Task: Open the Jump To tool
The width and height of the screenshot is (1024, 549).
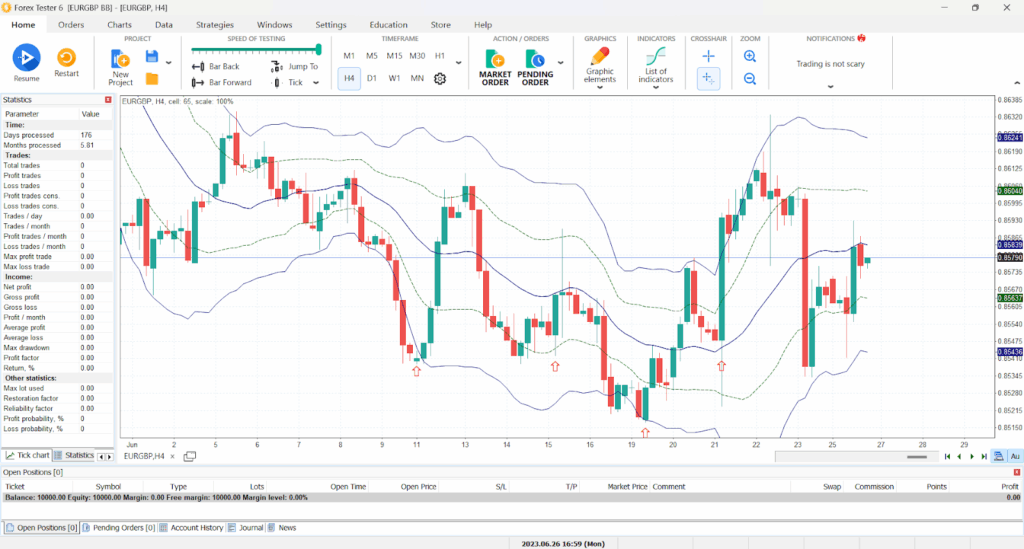Action: tap(295, 67)
